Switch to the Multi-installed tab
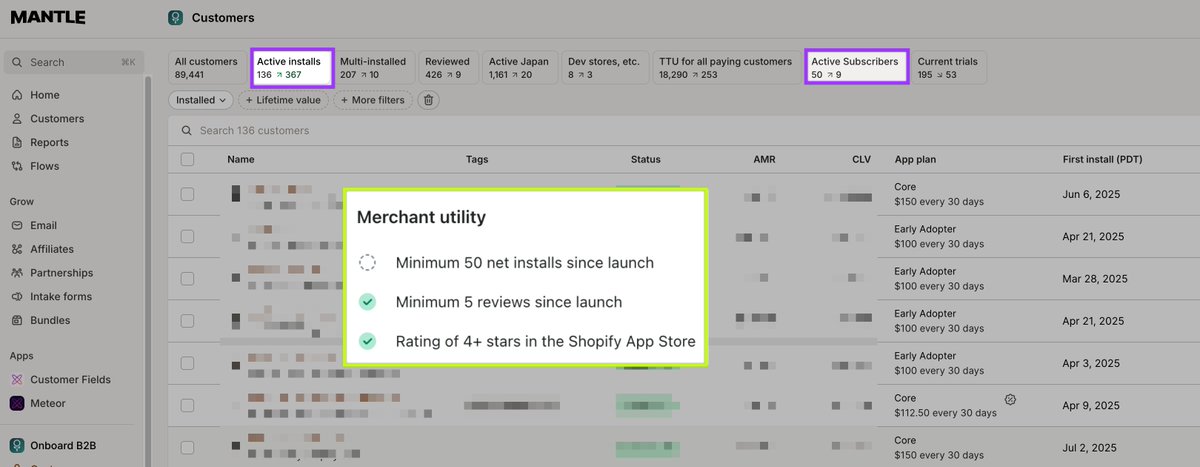The image size is (1200, 467). pyautogui.click(x=373, y=67)
